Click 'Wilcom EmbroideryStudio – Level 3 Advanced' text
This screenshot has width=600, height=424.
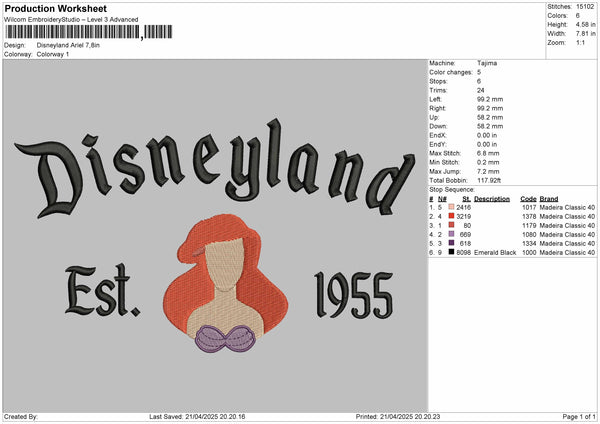coord(71,20)
